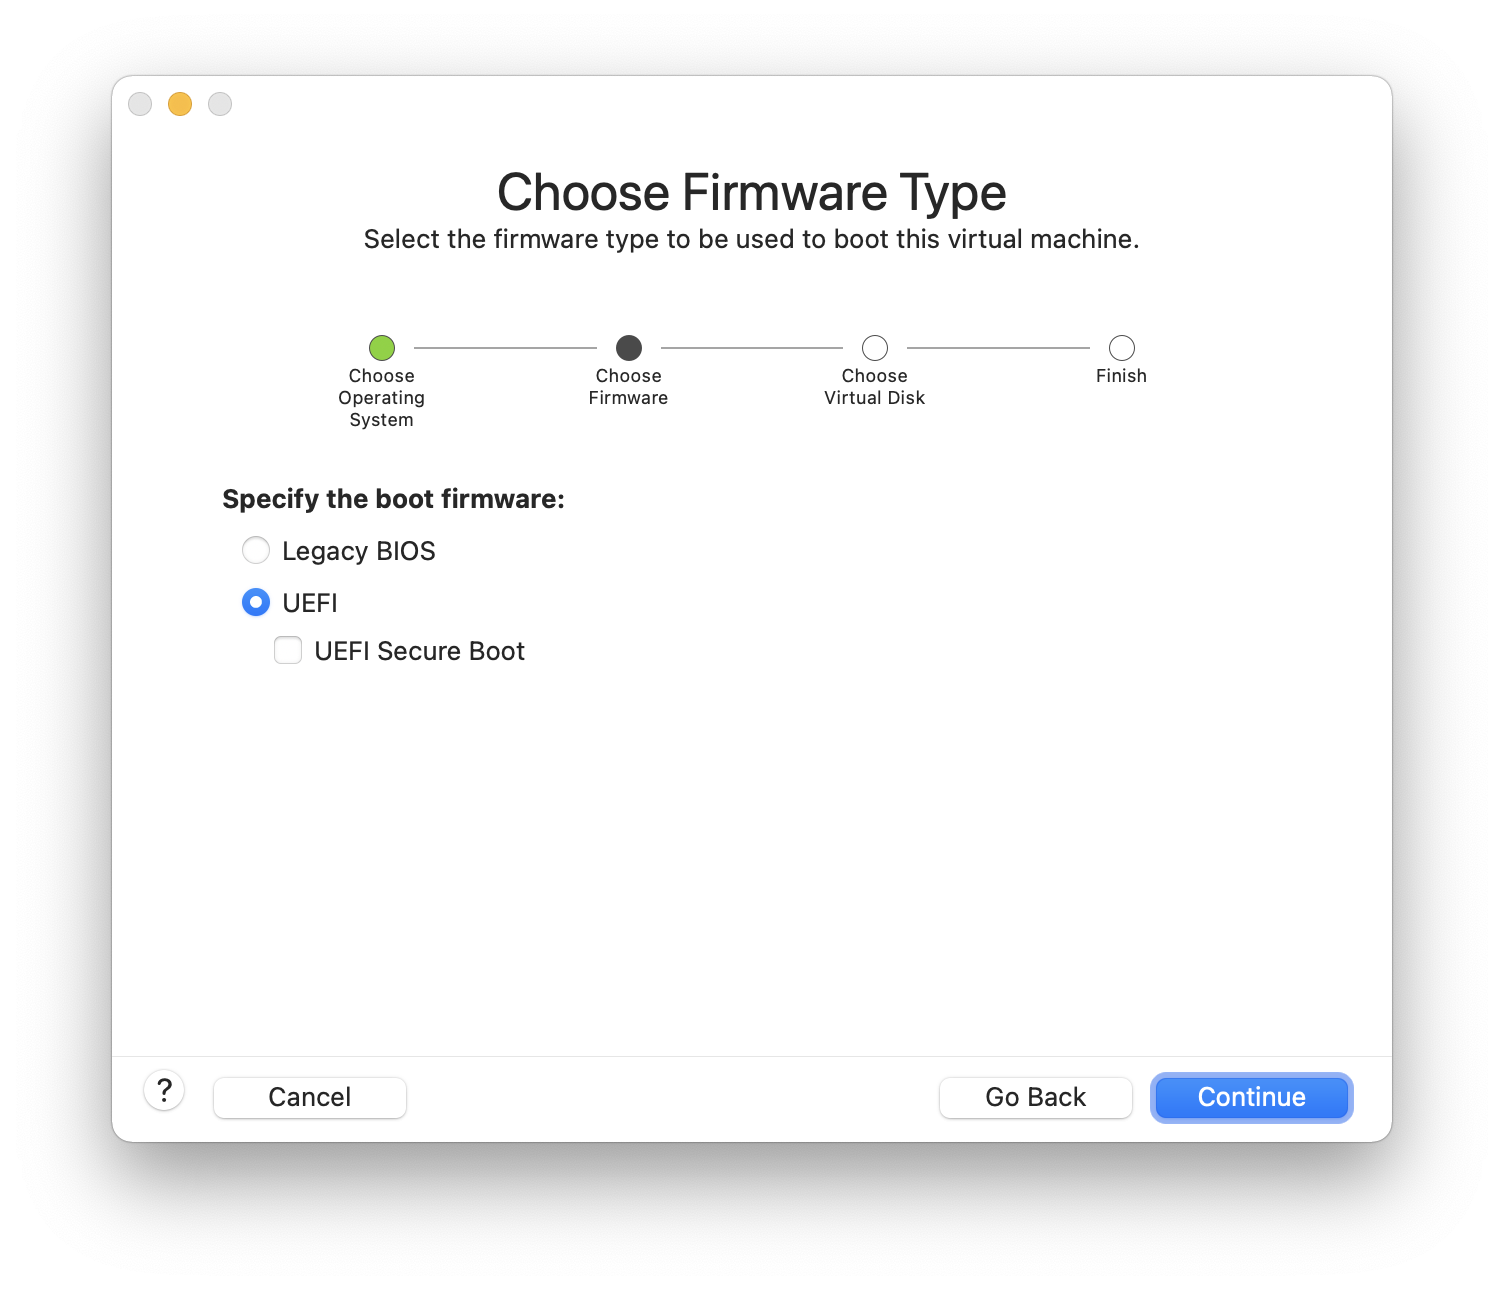
Task: Select the Legacy BIOS radio button
Action: 256,550
